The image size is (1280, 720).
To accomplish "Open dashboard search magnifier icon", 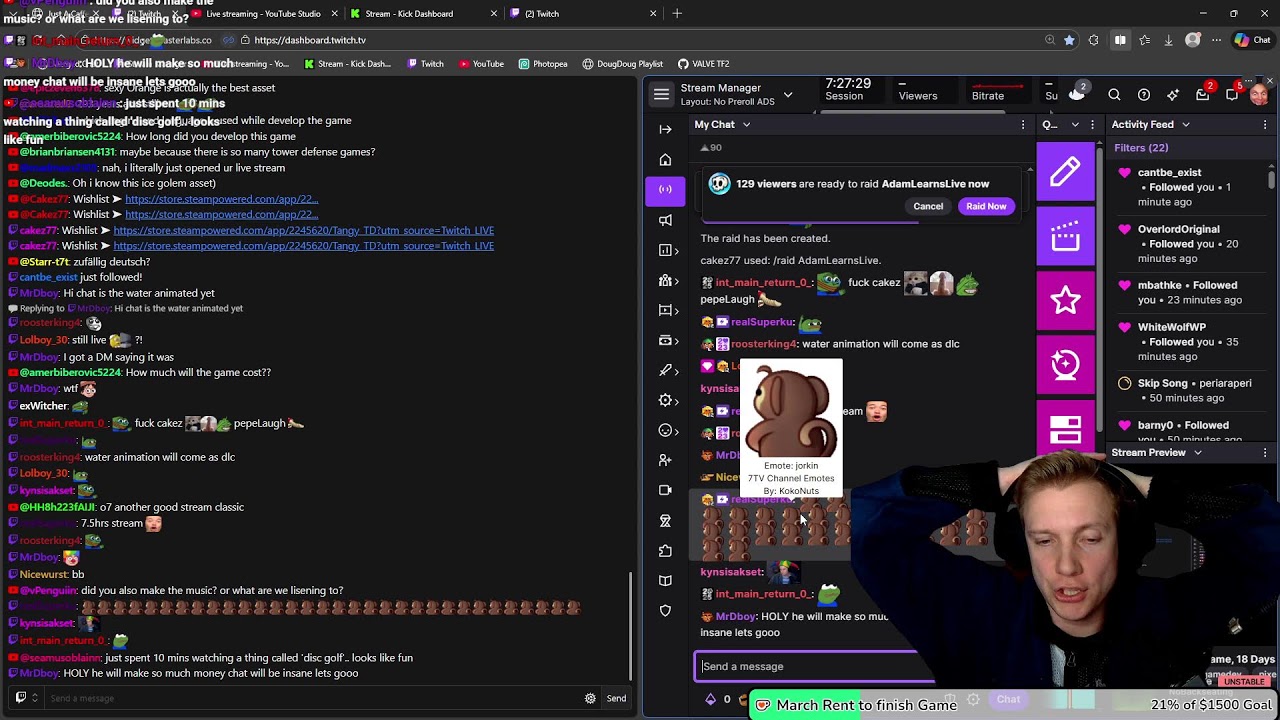I will coord(1114,95).
